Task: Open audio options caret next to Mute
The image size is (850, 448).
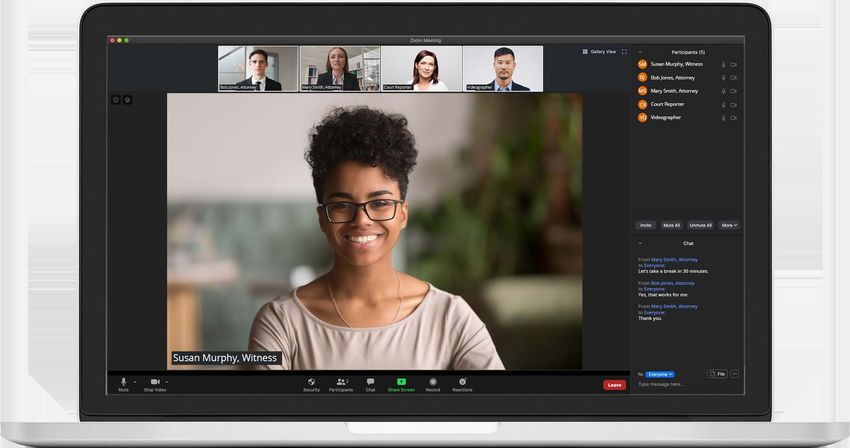Action: point(135,382)
